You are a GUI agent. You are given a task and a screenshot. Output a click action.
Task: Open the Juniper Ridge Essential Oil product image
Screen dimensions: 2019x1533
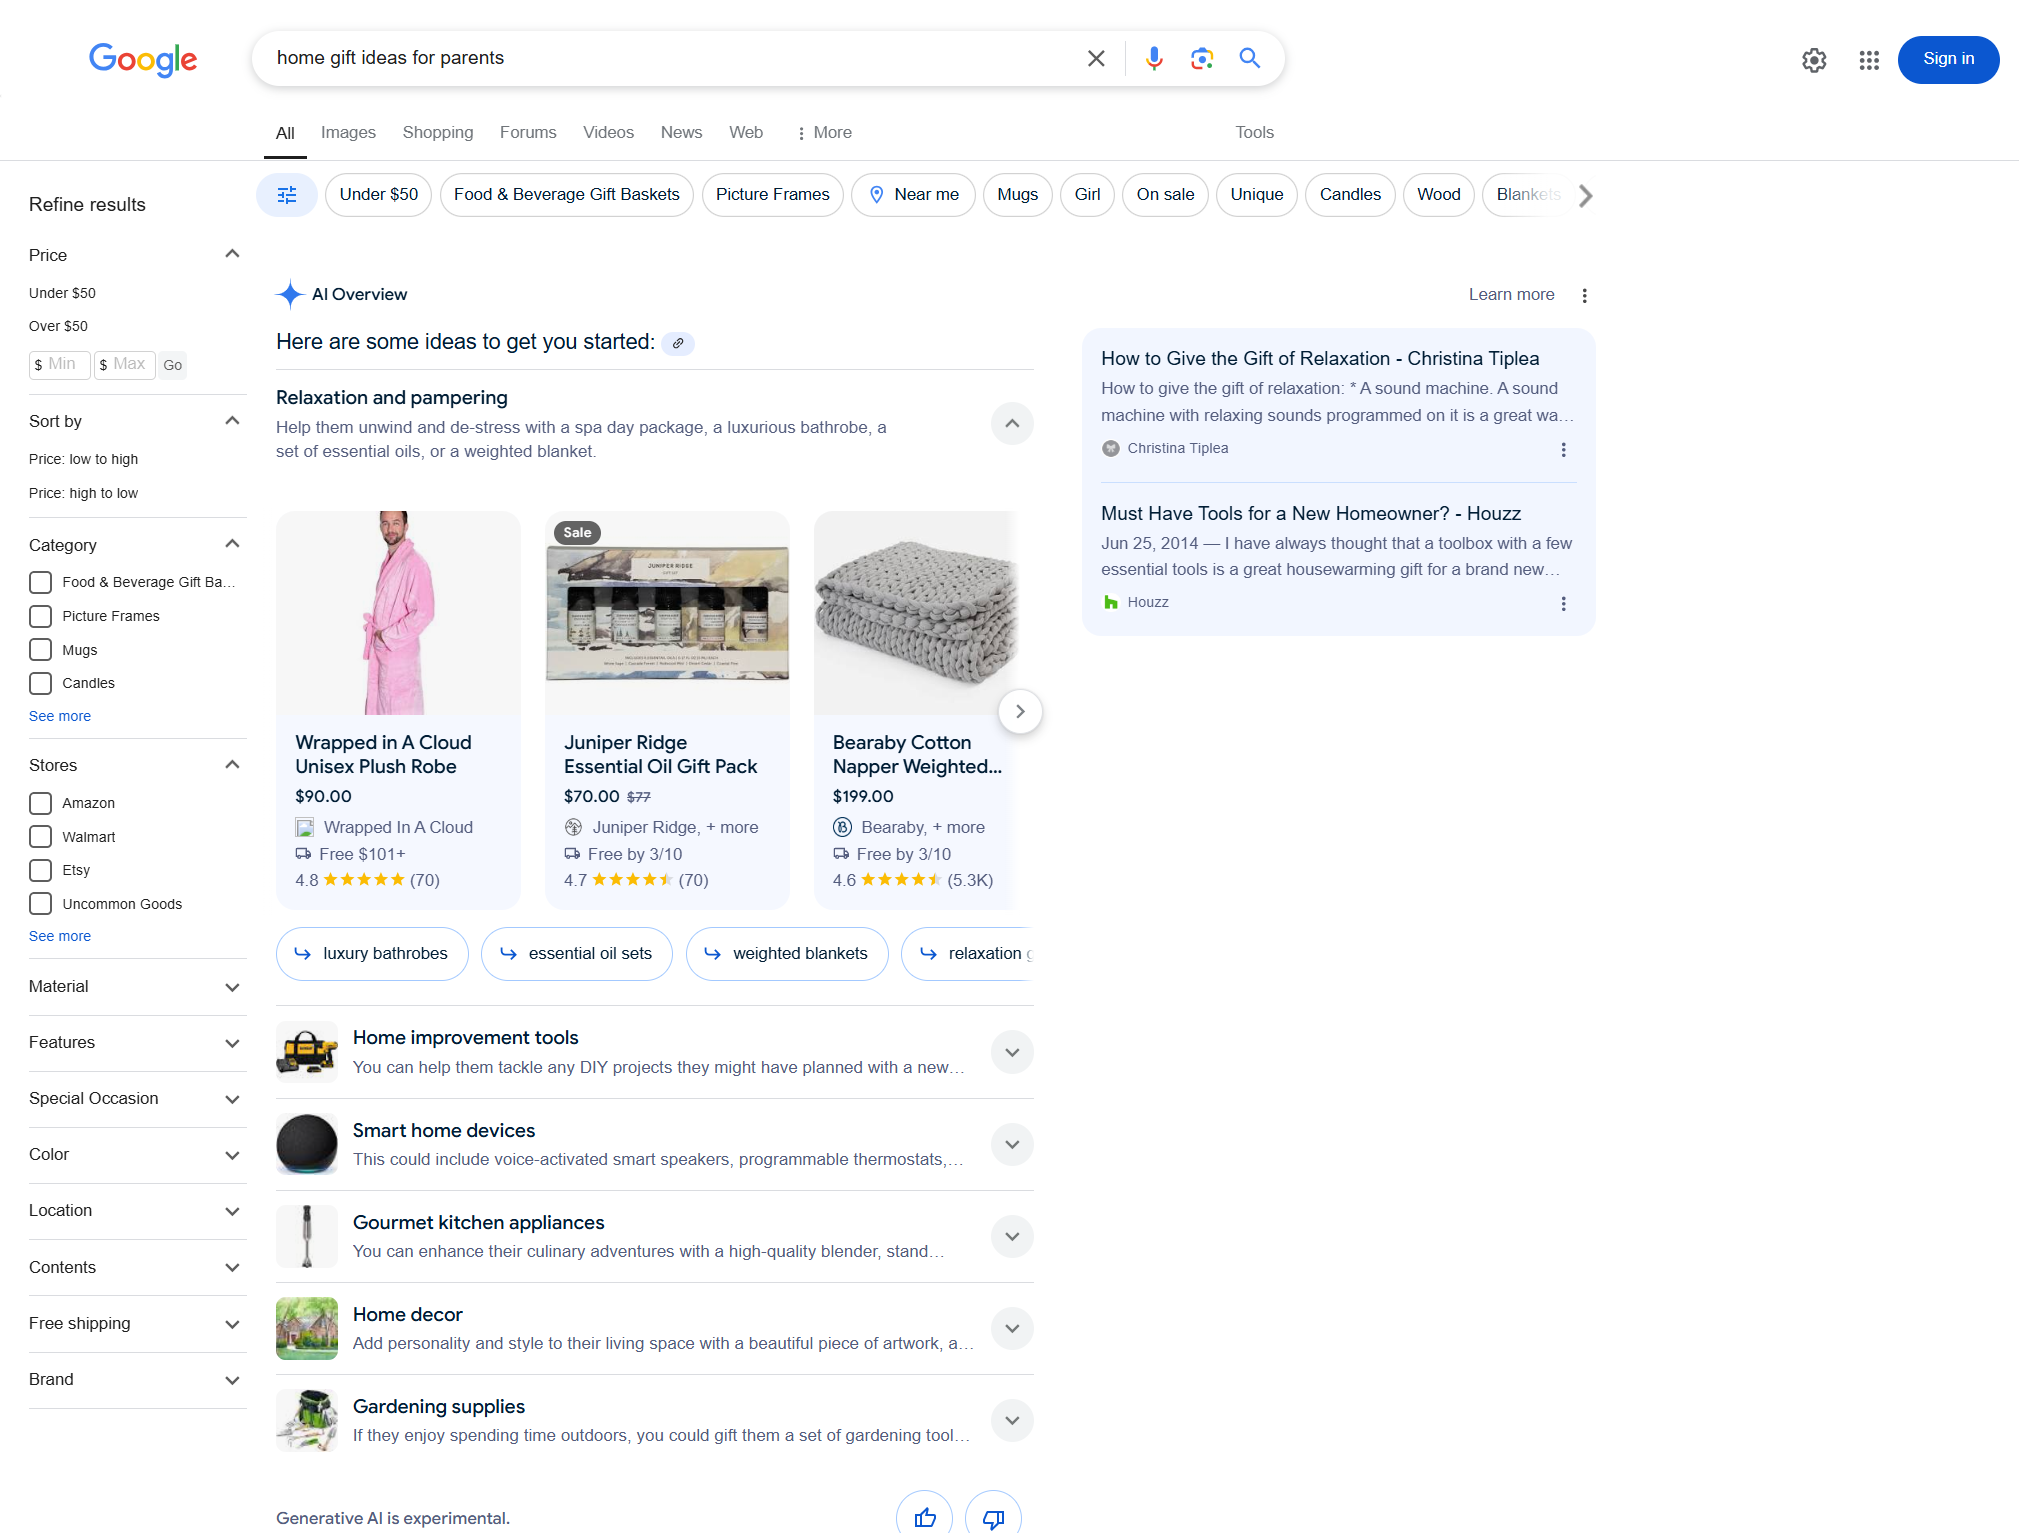667,614
